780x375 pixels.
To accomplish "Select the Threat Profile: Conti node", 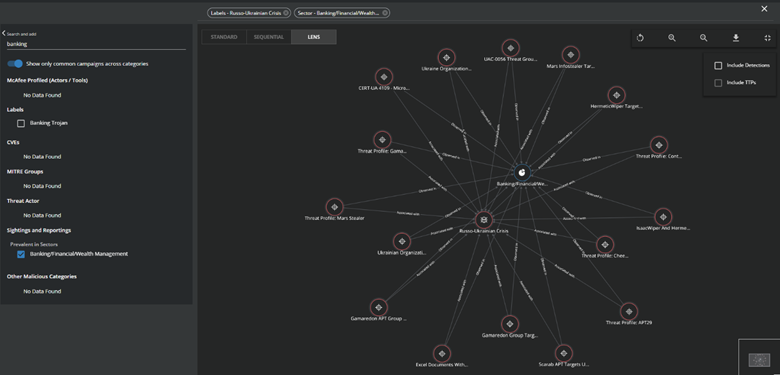I will click(659, 145).
